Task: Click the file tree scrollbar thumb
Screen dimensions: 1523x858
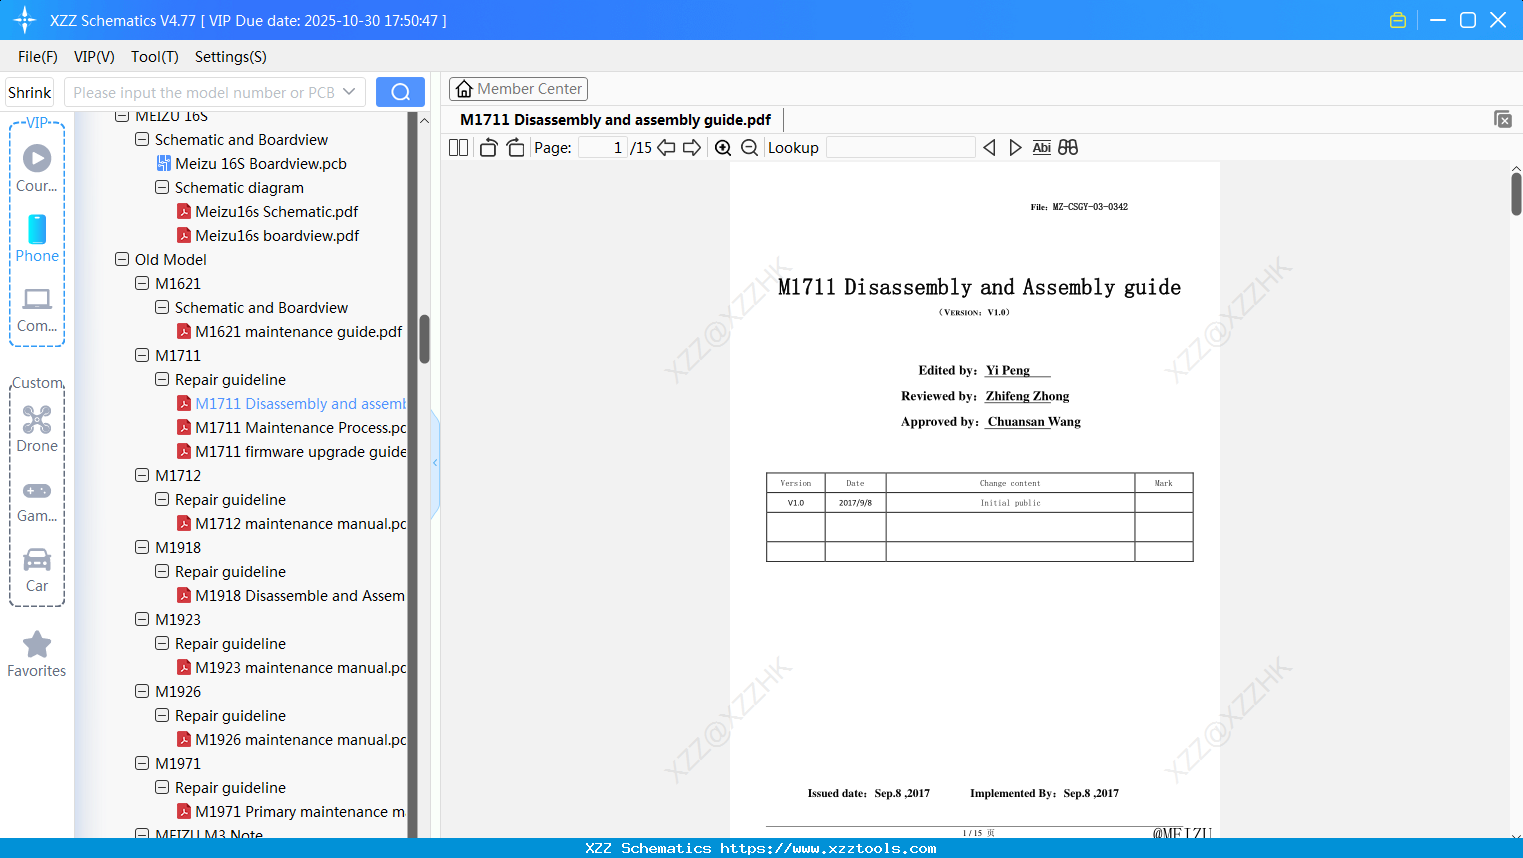Action: coord(424,339)
